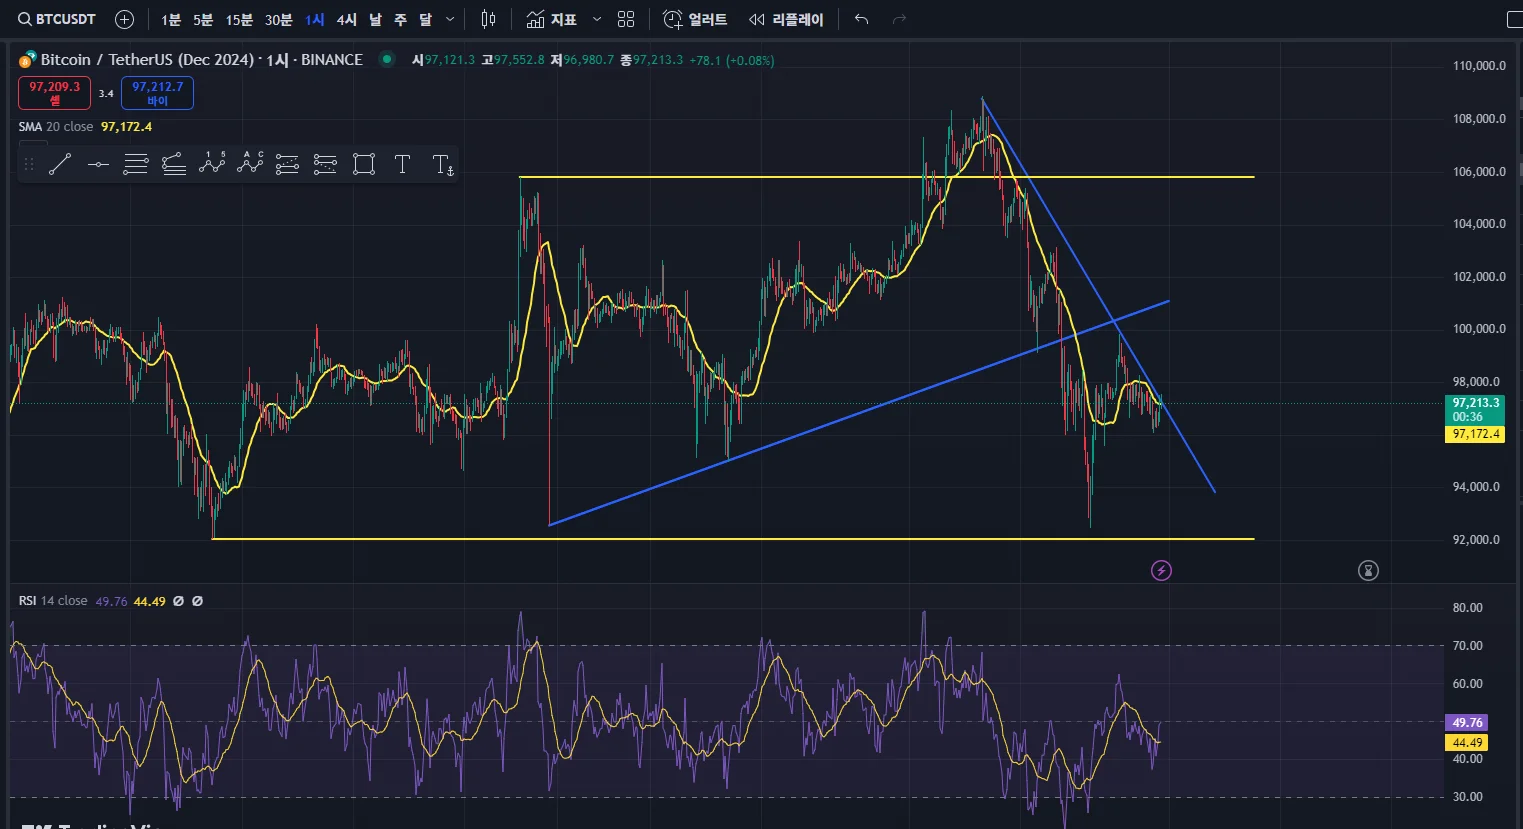The height and width of the screenshot is (829, 1523).
Task: Choose the Fib retracement drawing tool
Action: [288, 164]
